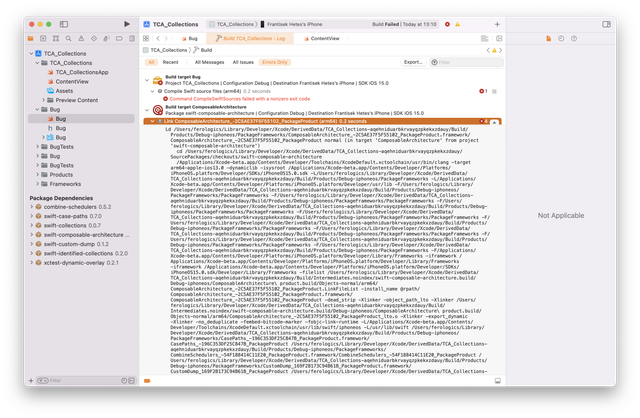Select the Recent scope filter
Screen dimensions: 640x418
click(171, 62)
